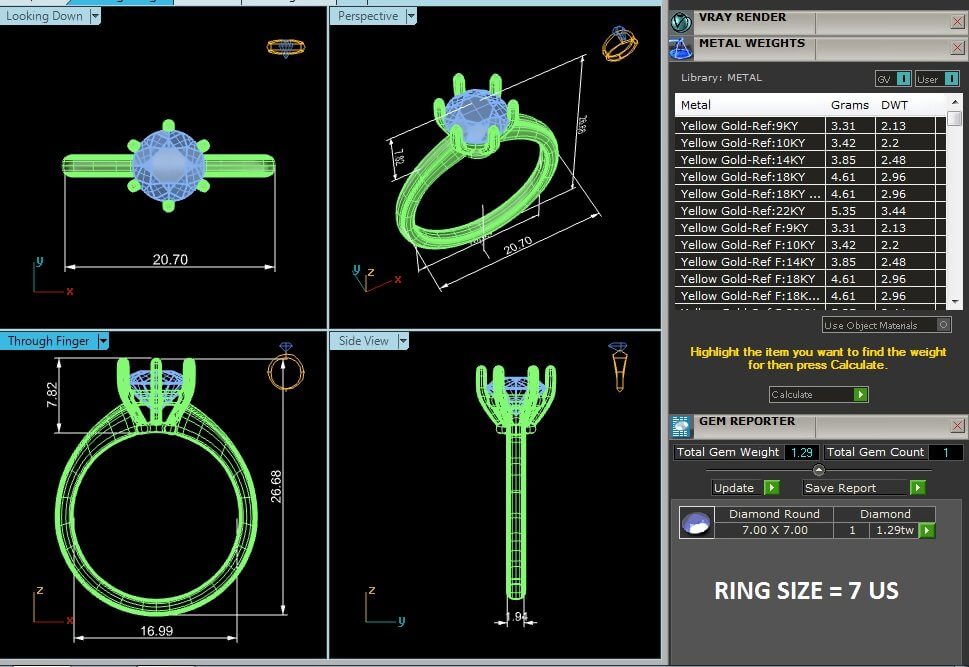The image size is (969, 667).
Task: Open the Side View viewport dropdown
Action: pos(403,341)
